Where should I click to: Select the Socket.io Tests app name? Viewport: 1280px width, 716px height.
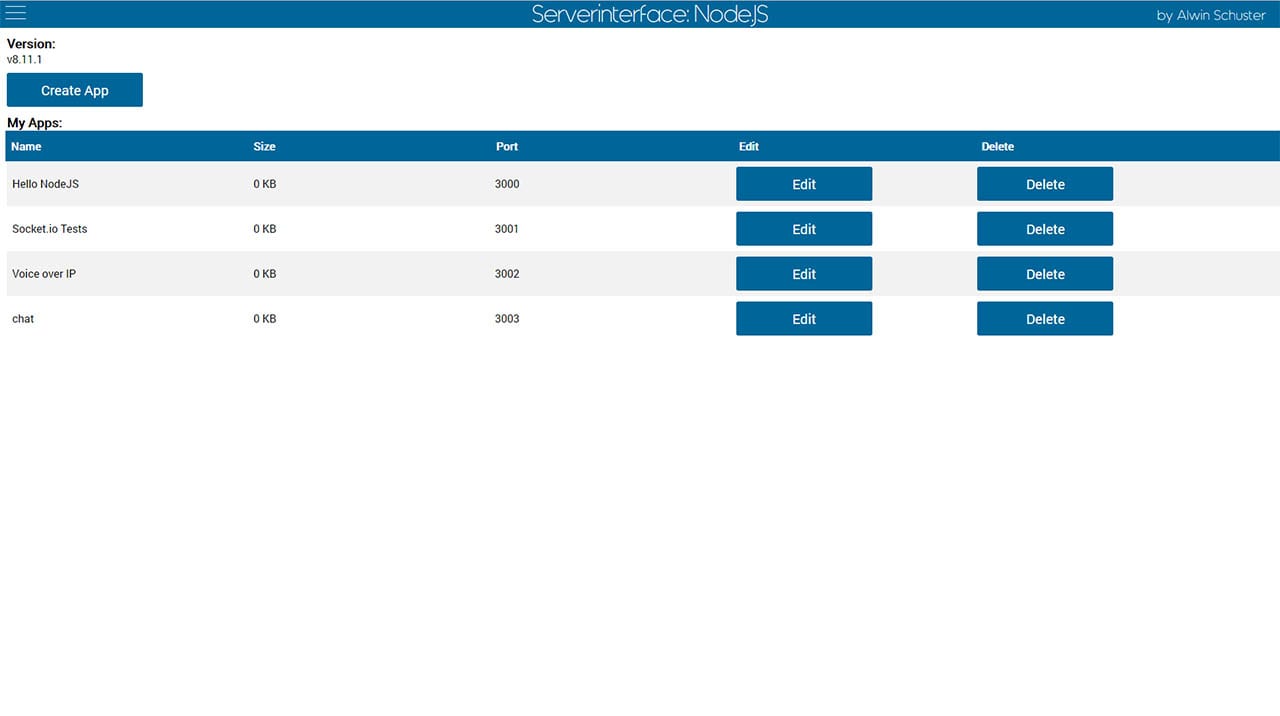[49, 229]
